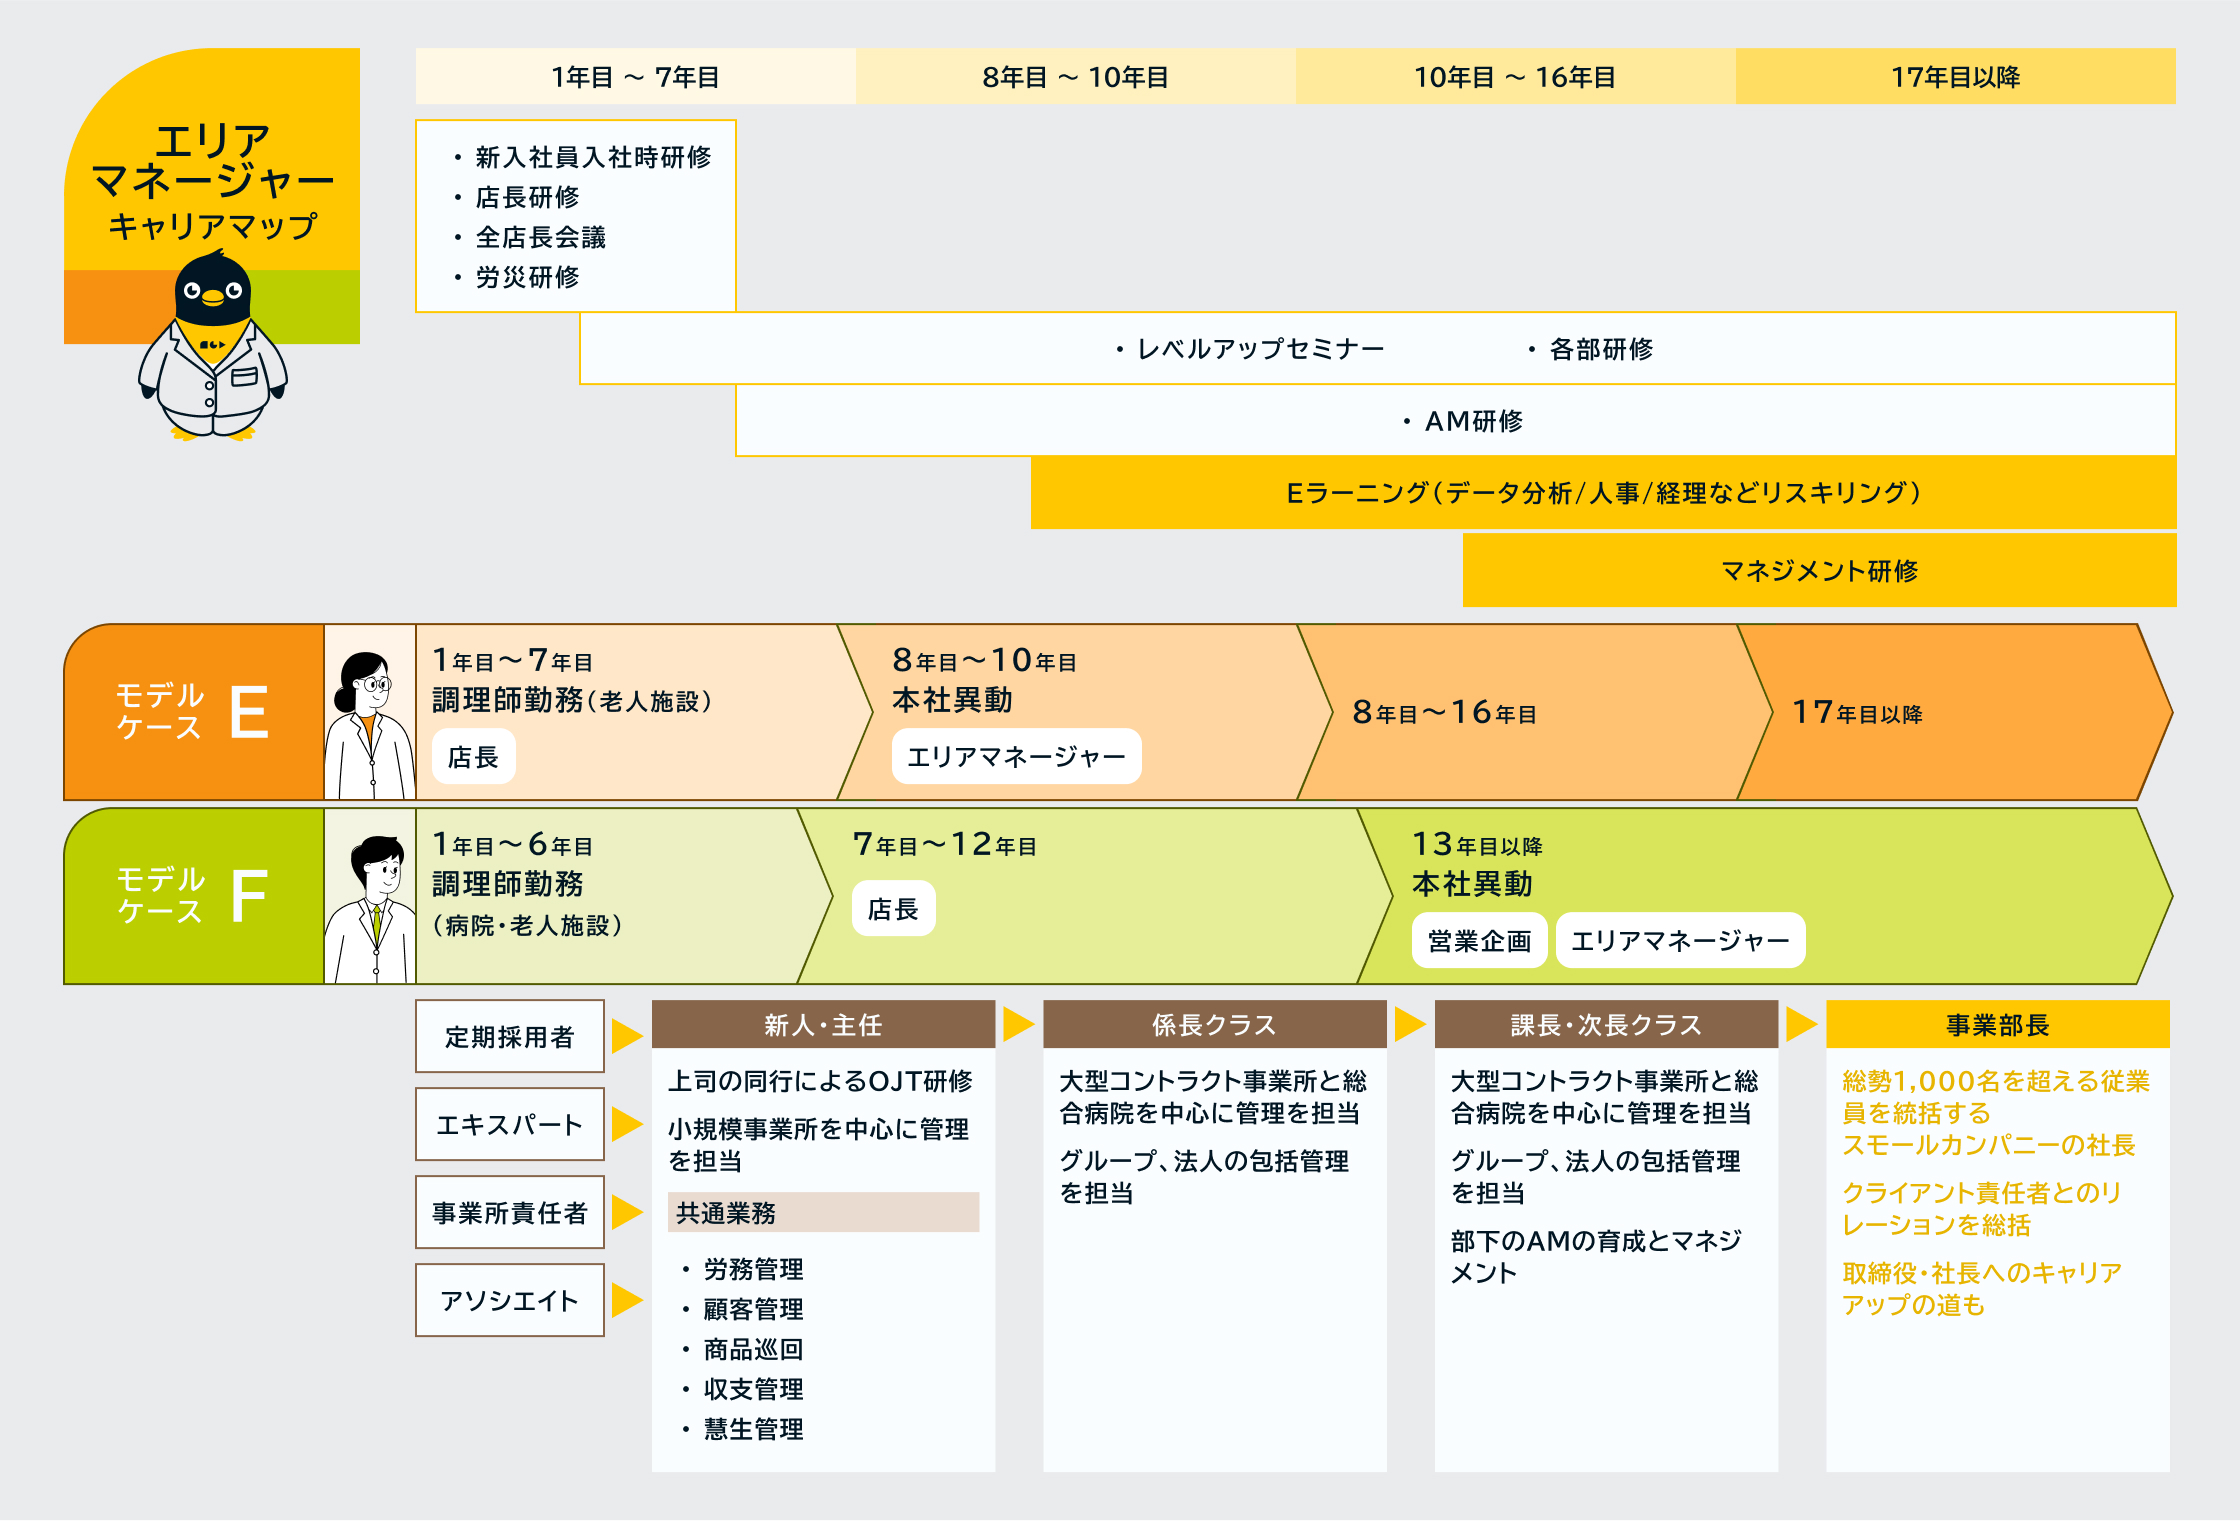Click the マネジメント研修 yellow bar
This screenshot has height=1521, width=2240.
[x=1819, y=570]
